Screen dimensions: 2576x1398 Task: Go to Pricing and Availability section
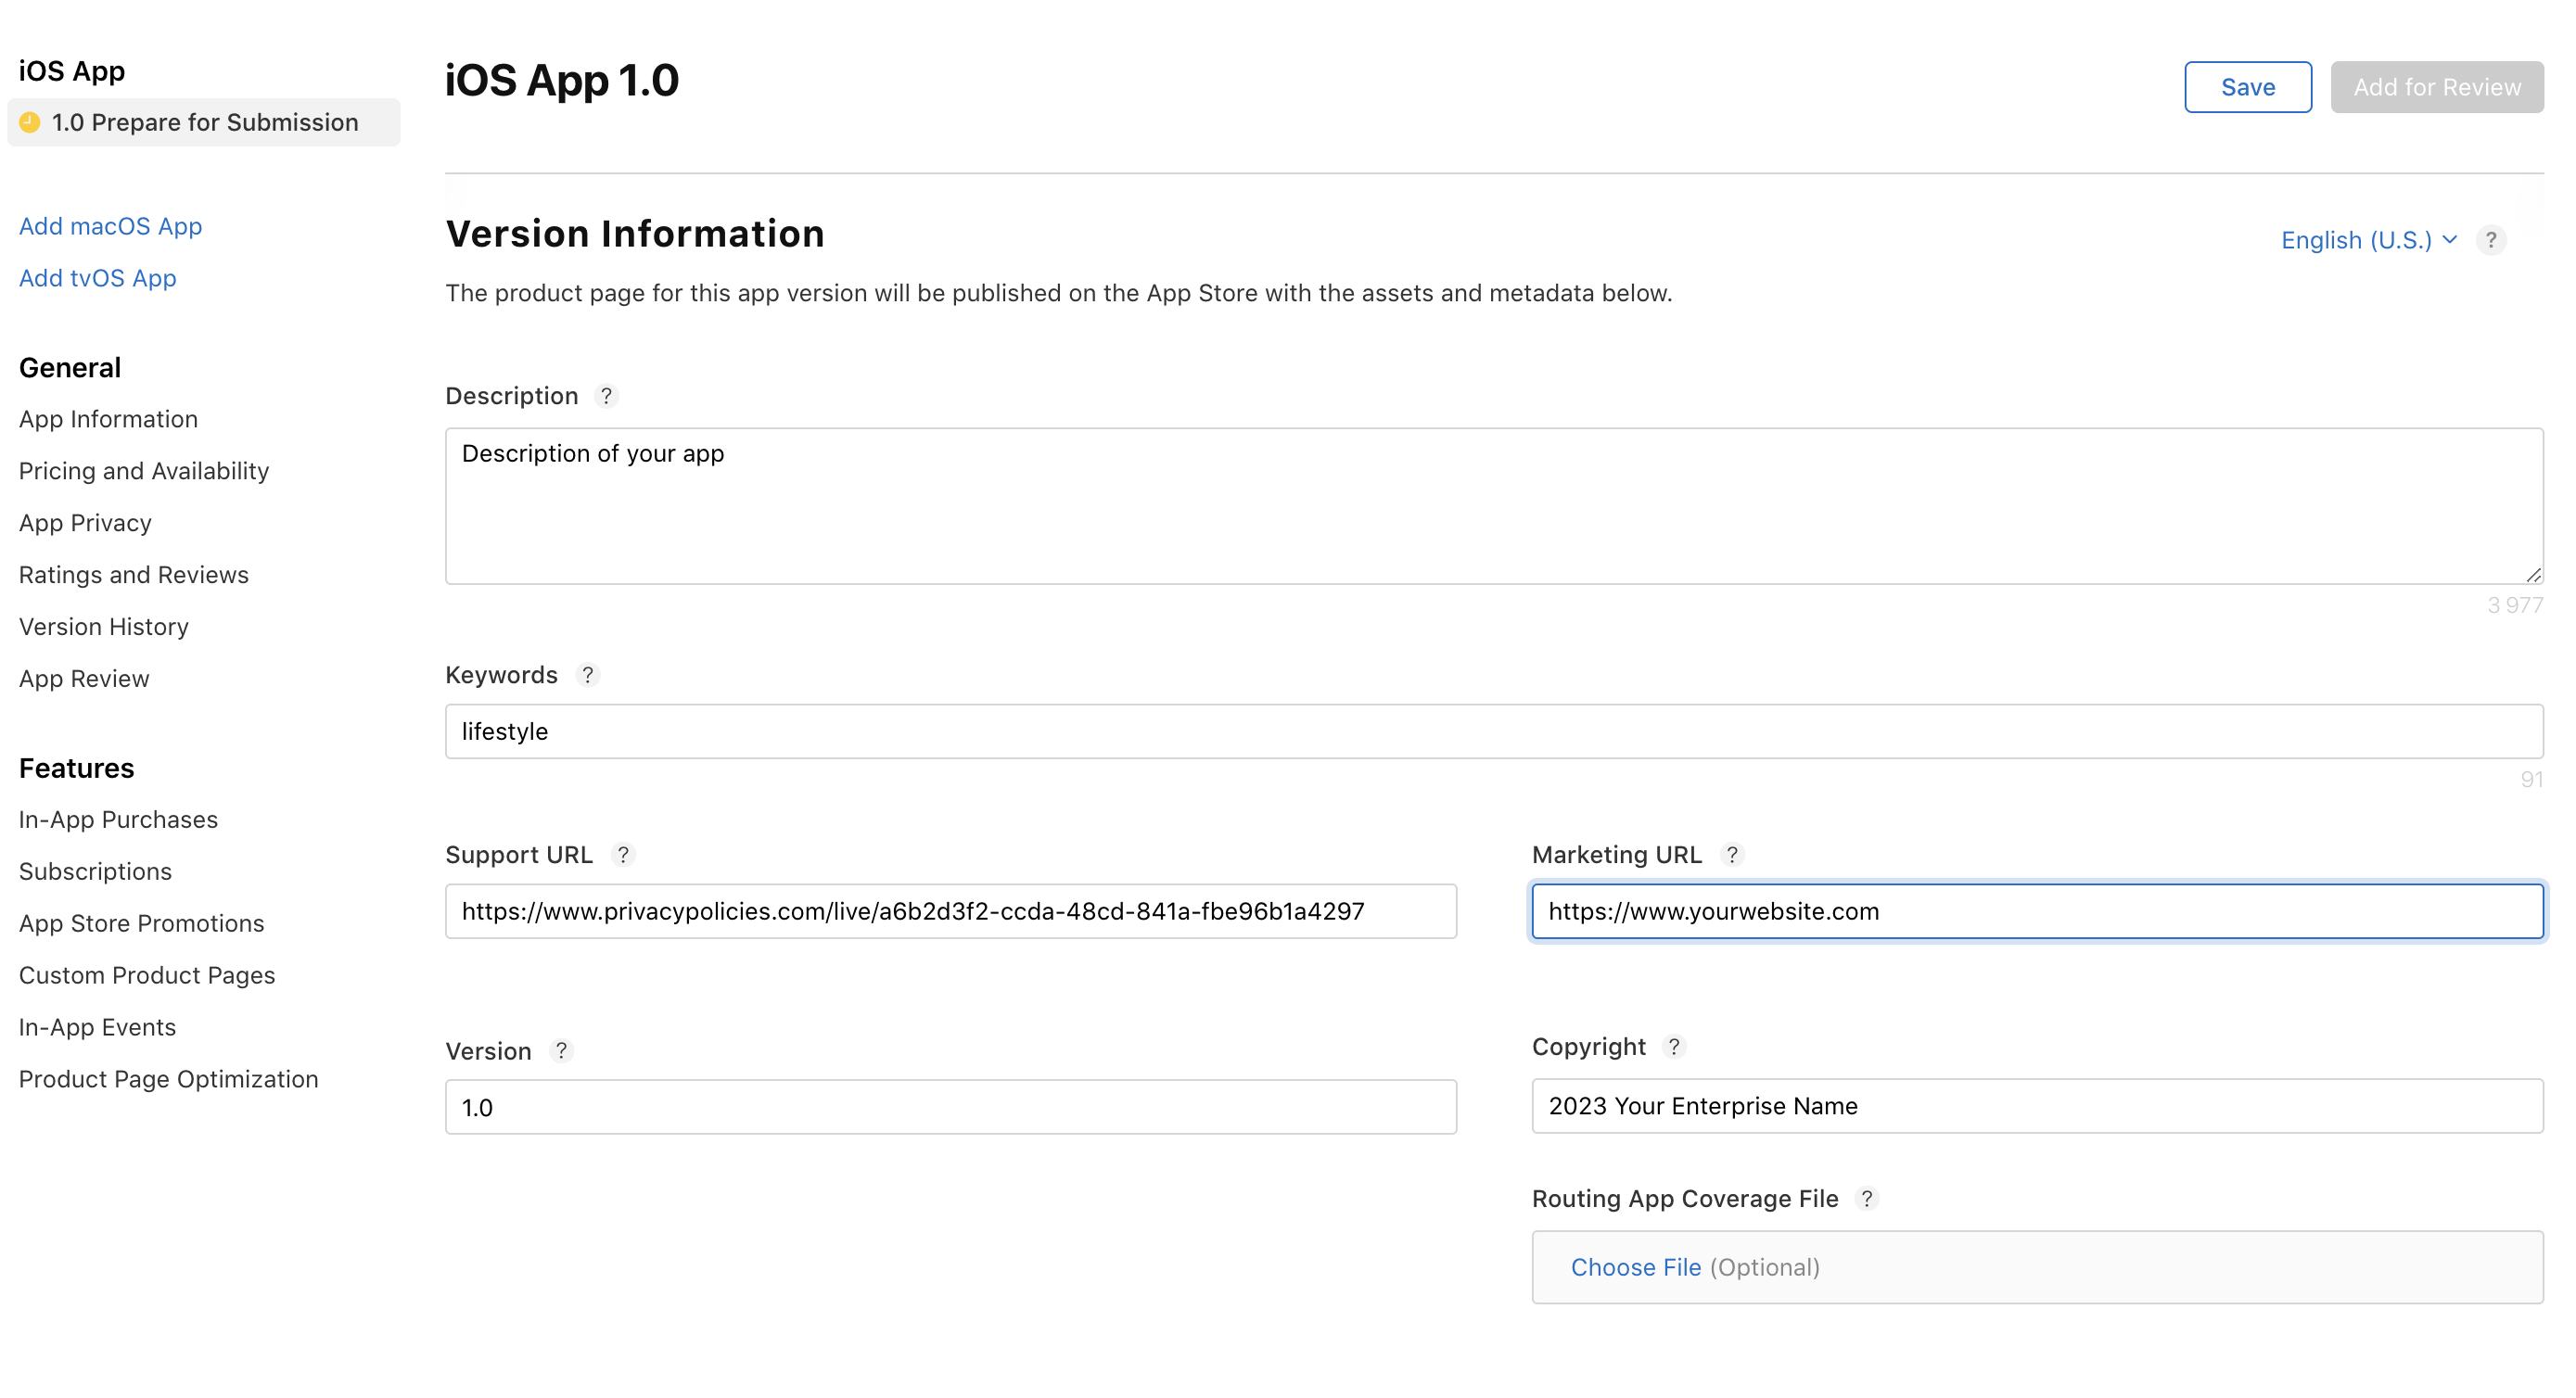click(144, 471)
